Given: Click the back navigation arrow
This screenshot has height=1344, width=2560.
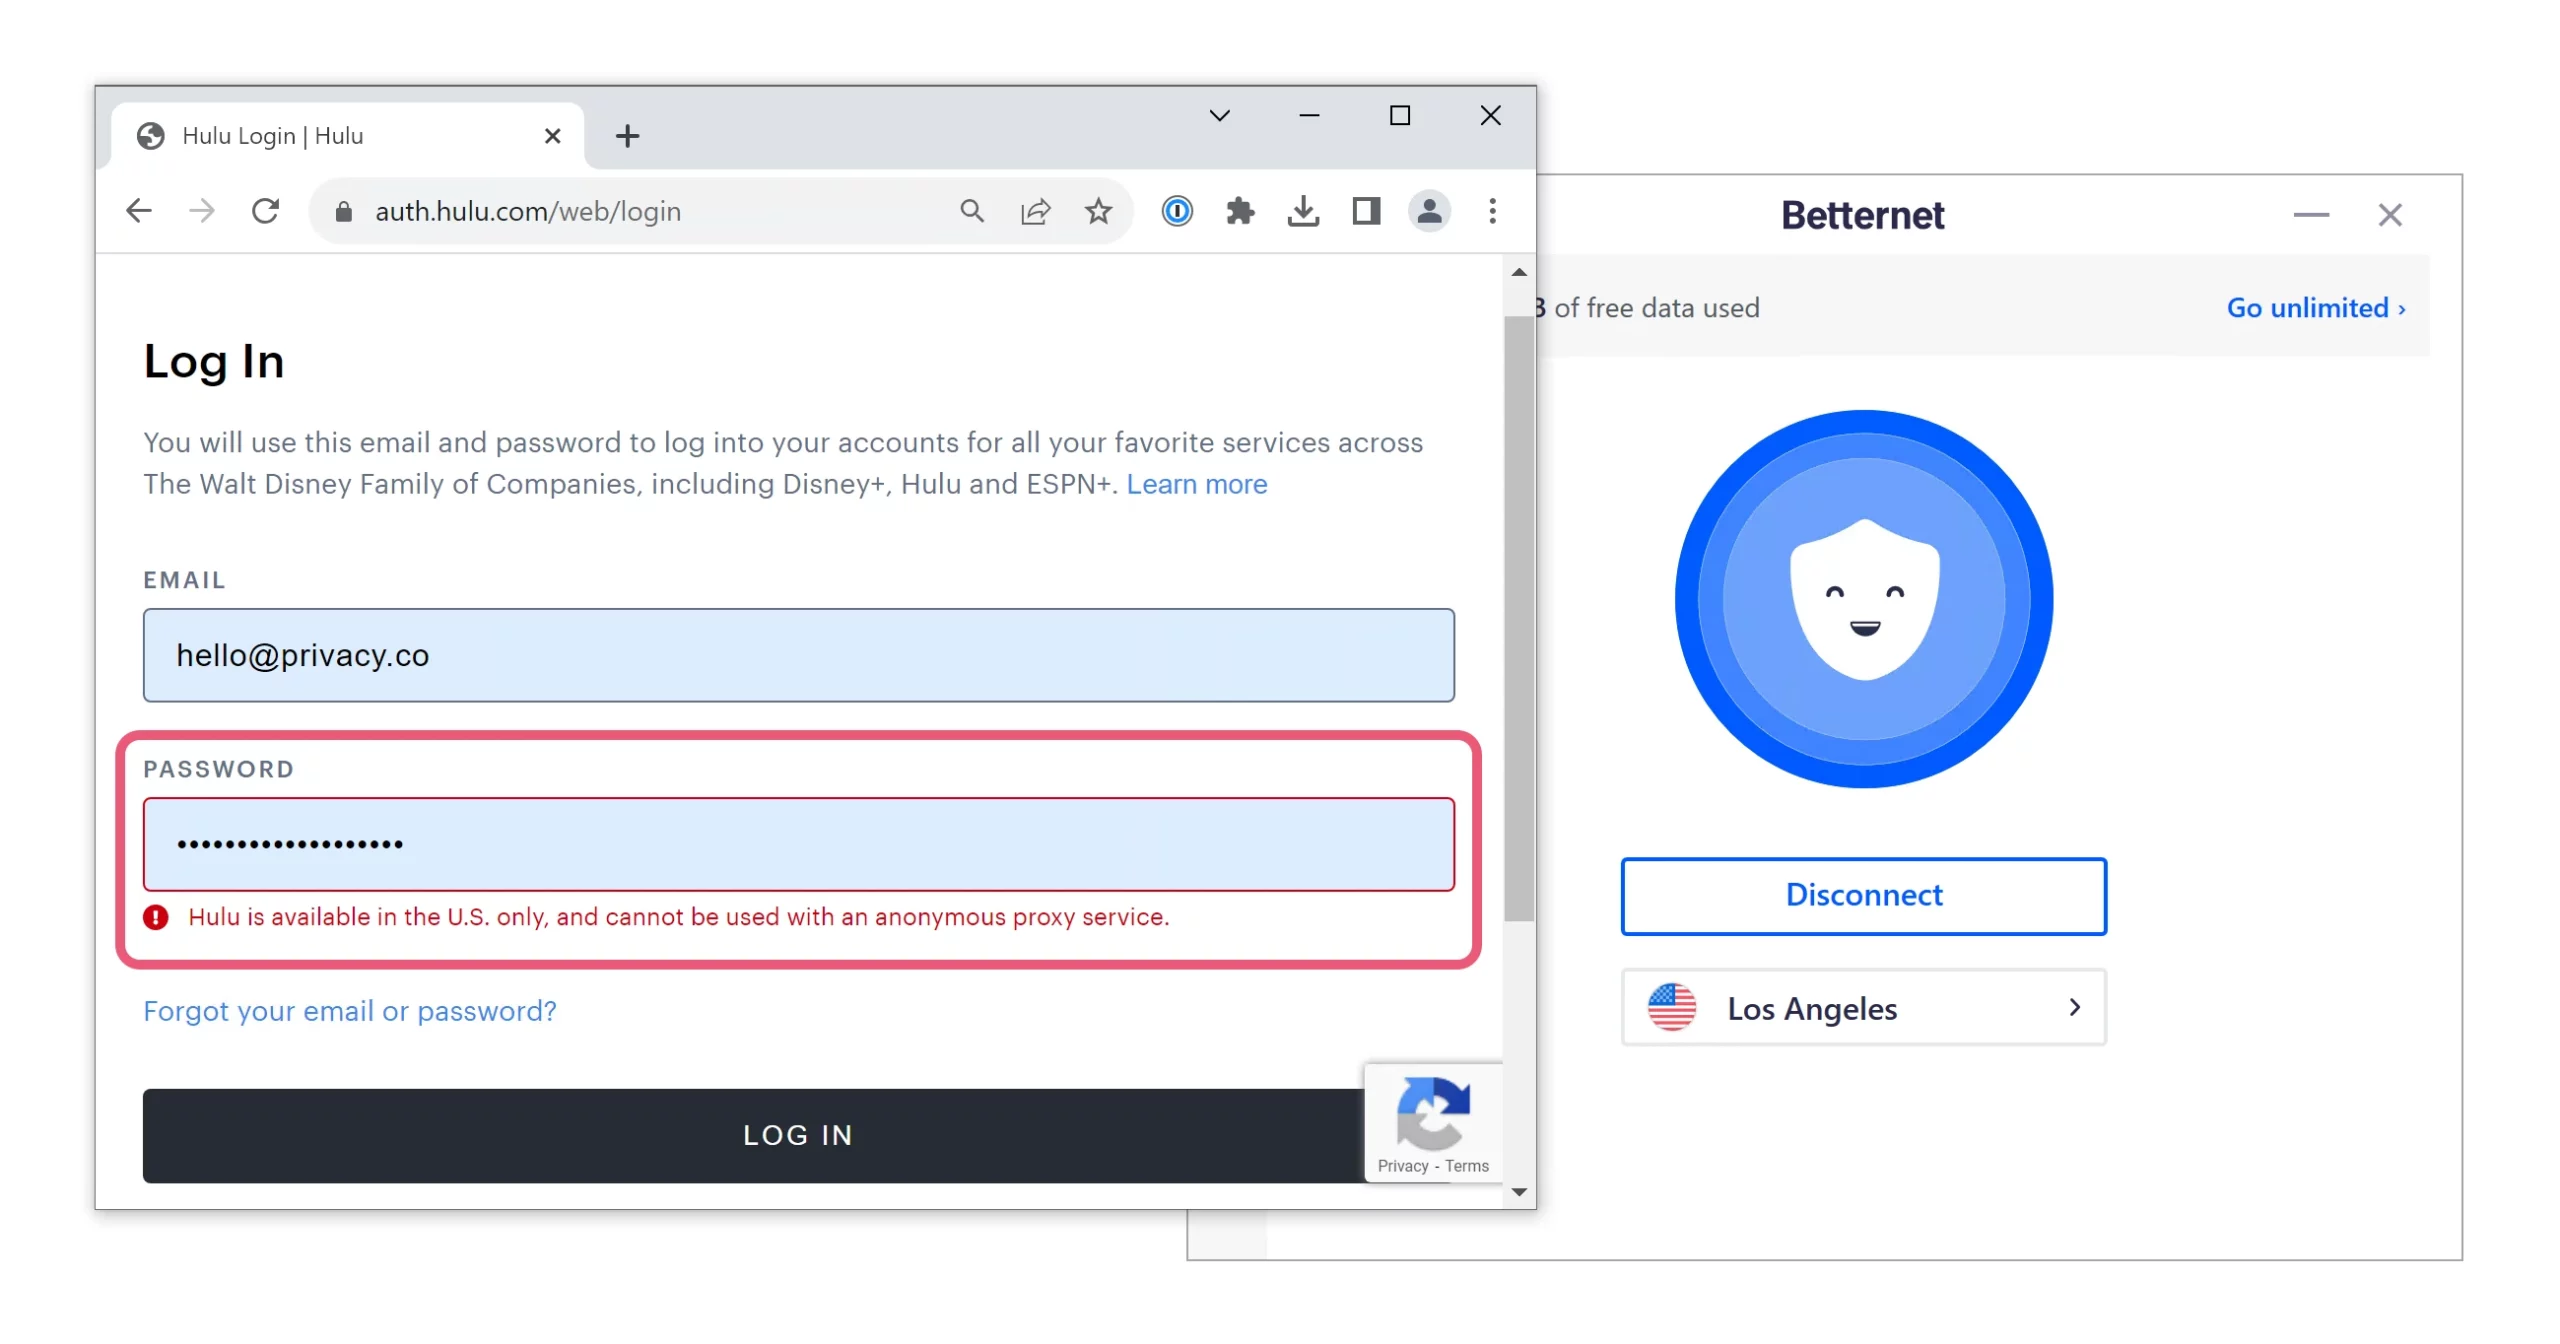Looking at the screenshot, I should (139, 211).
